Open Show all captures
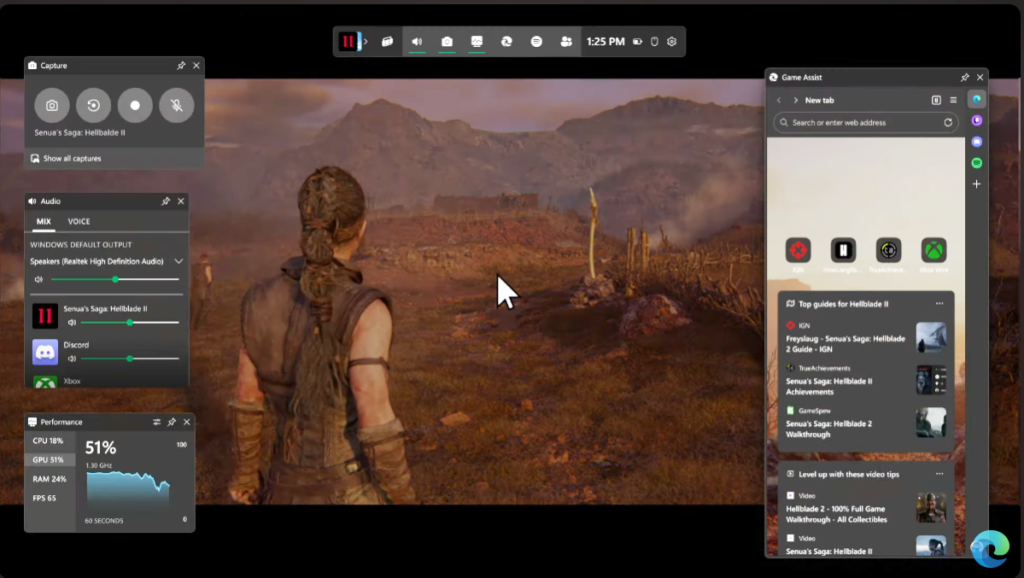 pos(65,159)
